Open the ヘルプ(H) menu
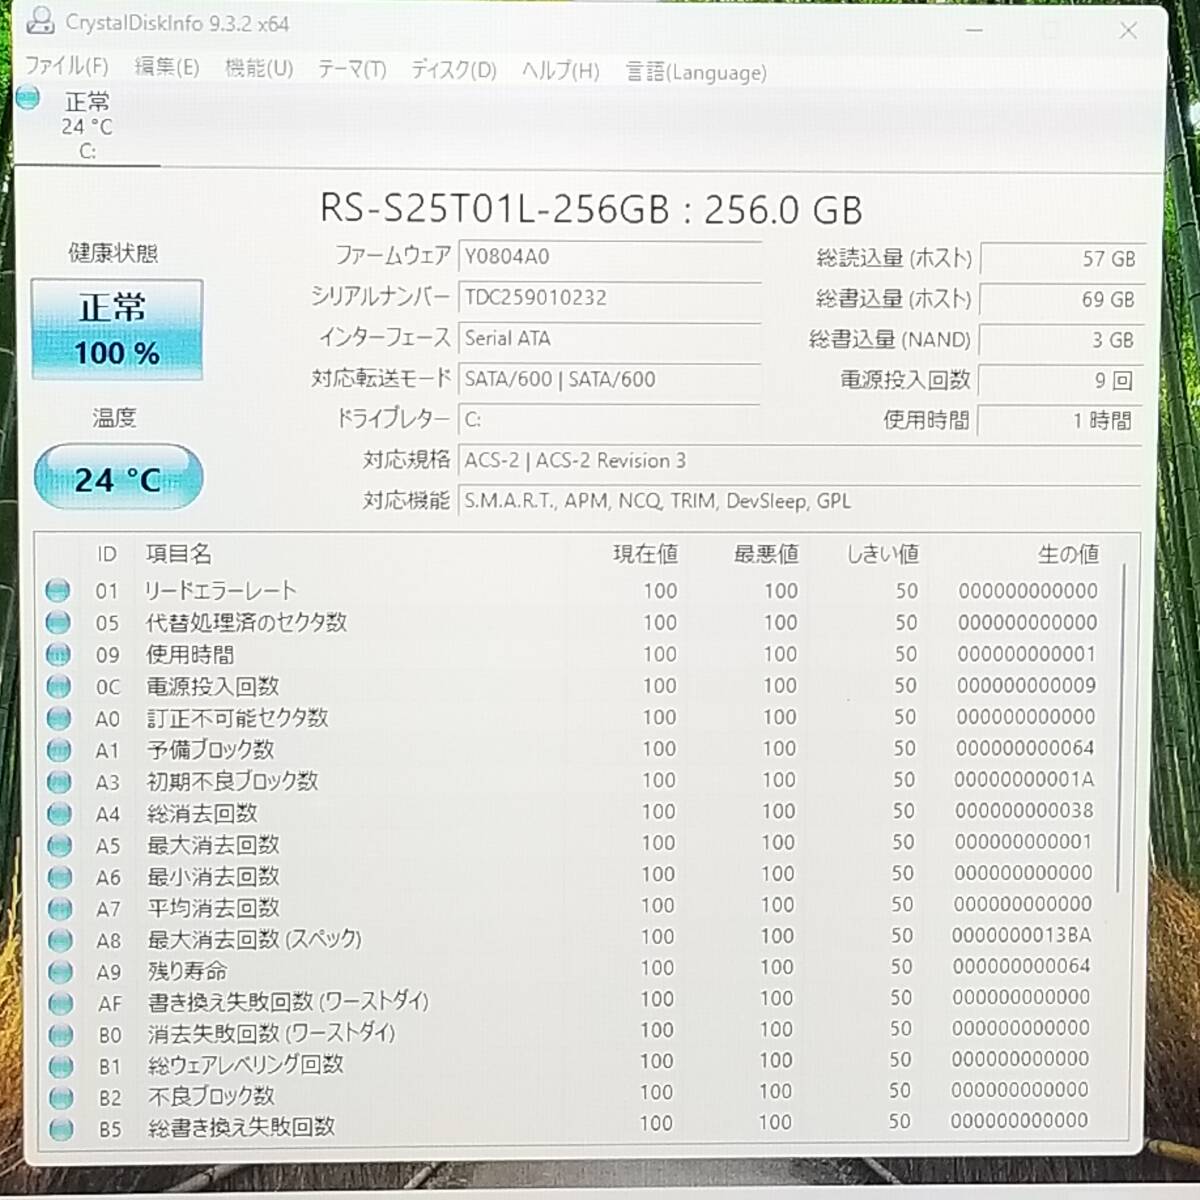Viewport: 1200px width, 1200px height. pos(560,71)
